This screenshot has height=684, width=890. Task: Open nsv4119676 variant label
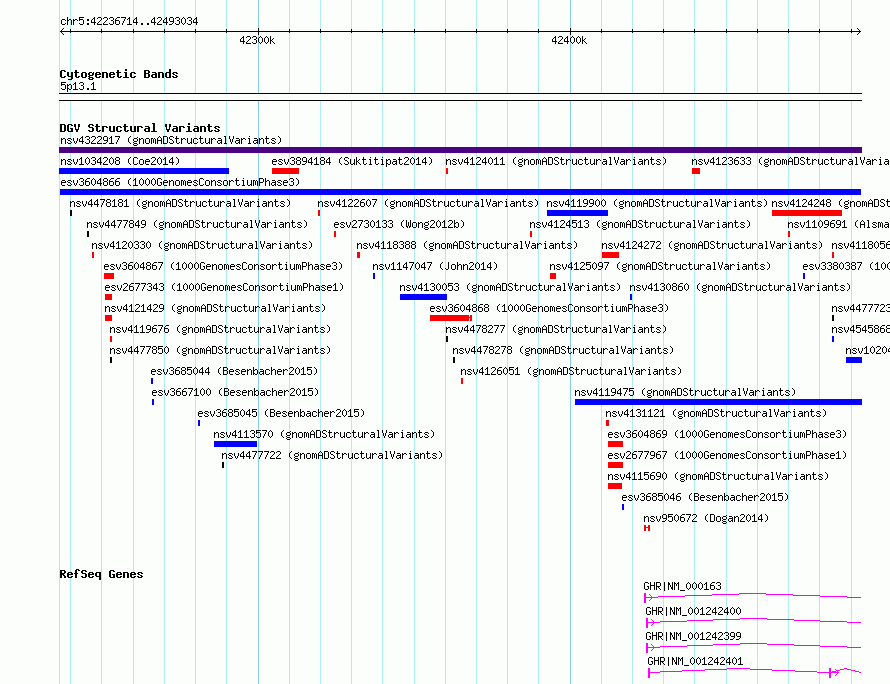pyautogui.click(x=220, y=329)
